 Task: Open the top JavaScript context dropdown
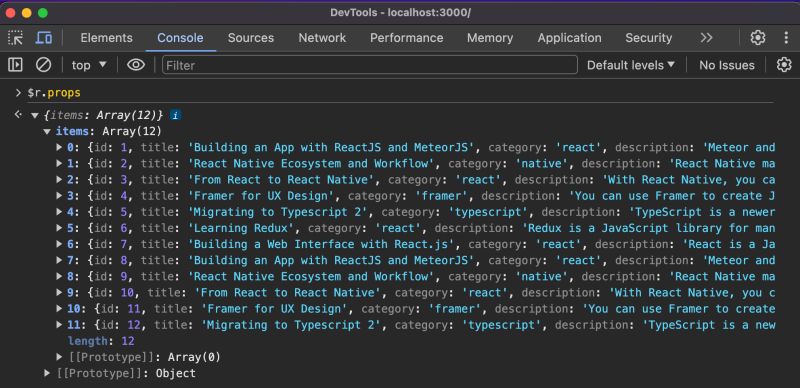[x=89, y=65]
